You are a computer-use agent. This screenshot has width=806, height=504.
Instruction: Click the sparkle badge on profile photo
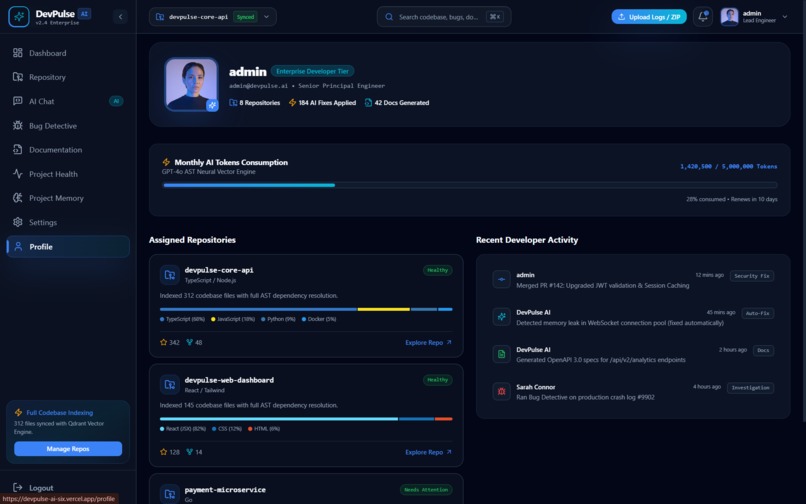[x=212, y=105]
